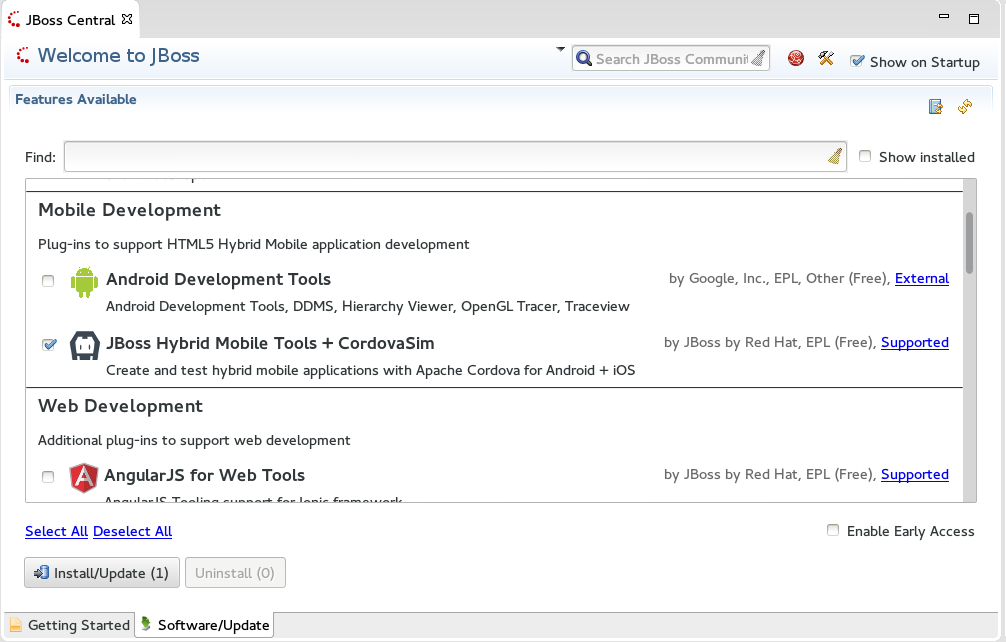Open Supported link for JBoss Hybrid Mobile Tools
Image resolution: width=1006 pixels, height=642 pixels.
[915, 342]
